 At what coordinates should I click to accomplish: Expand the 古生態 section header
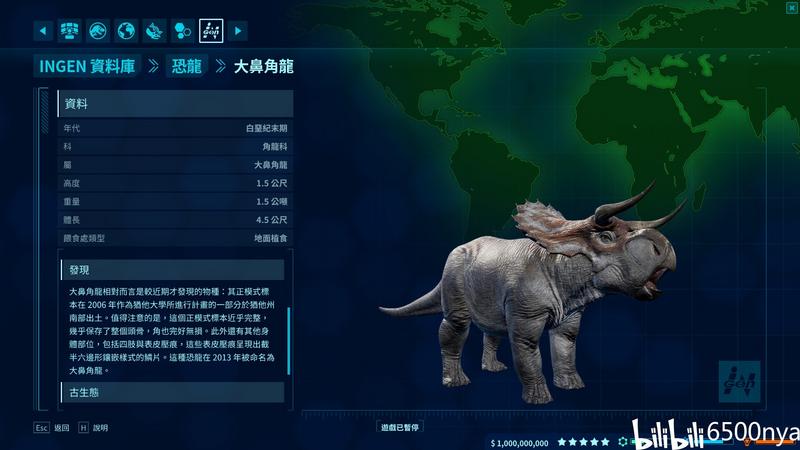[x=172, y=392]
